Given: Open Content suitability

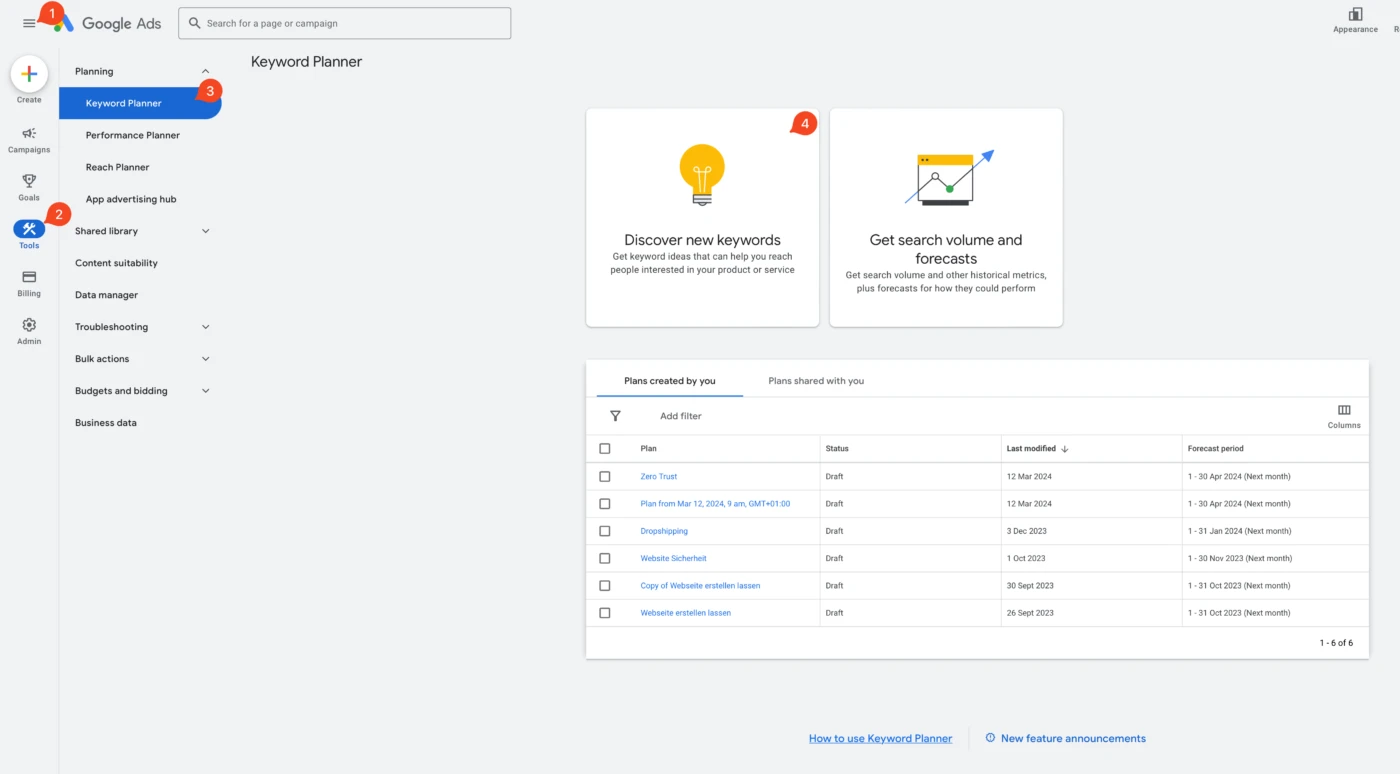Looking at the screenshot, I should (116, 263).
